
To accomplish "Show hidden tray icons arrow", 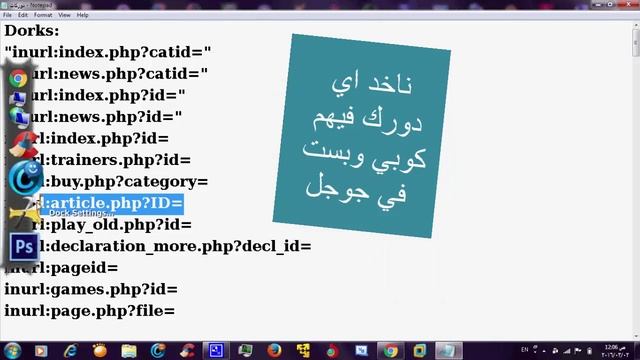I will click(544, 351).
